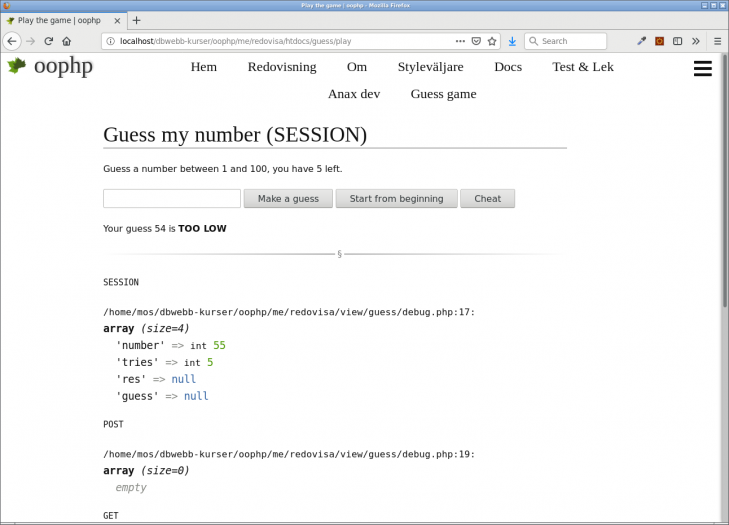Open the Docs menu item
729x525 pixels.
508,67
